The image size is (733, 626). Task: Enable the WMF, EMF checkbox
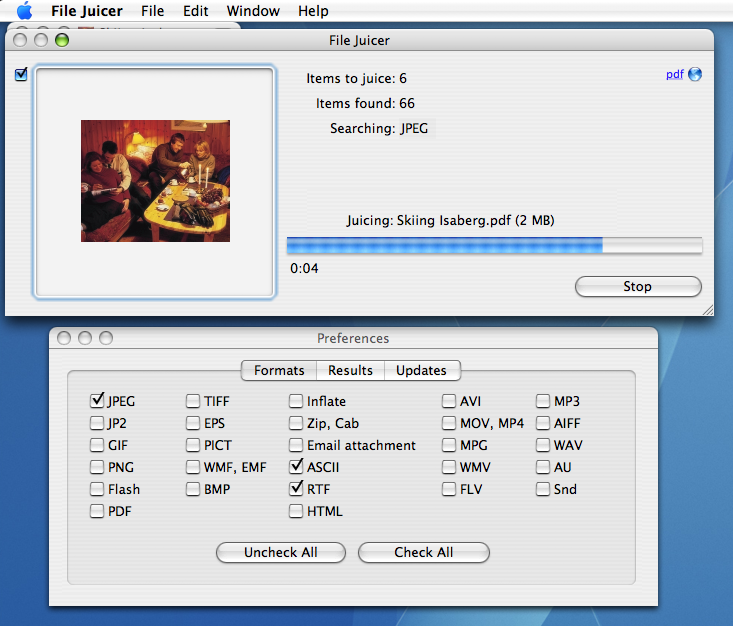click(193, 467)
